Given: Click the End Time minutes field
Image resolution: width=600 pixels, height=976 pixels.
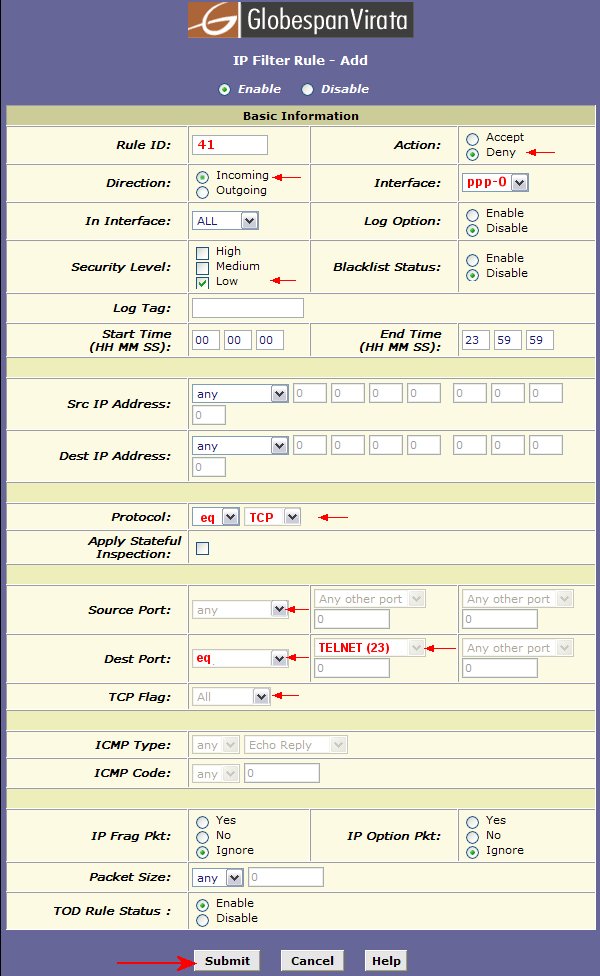Looking at the screenshot, I should pos(508,340).
